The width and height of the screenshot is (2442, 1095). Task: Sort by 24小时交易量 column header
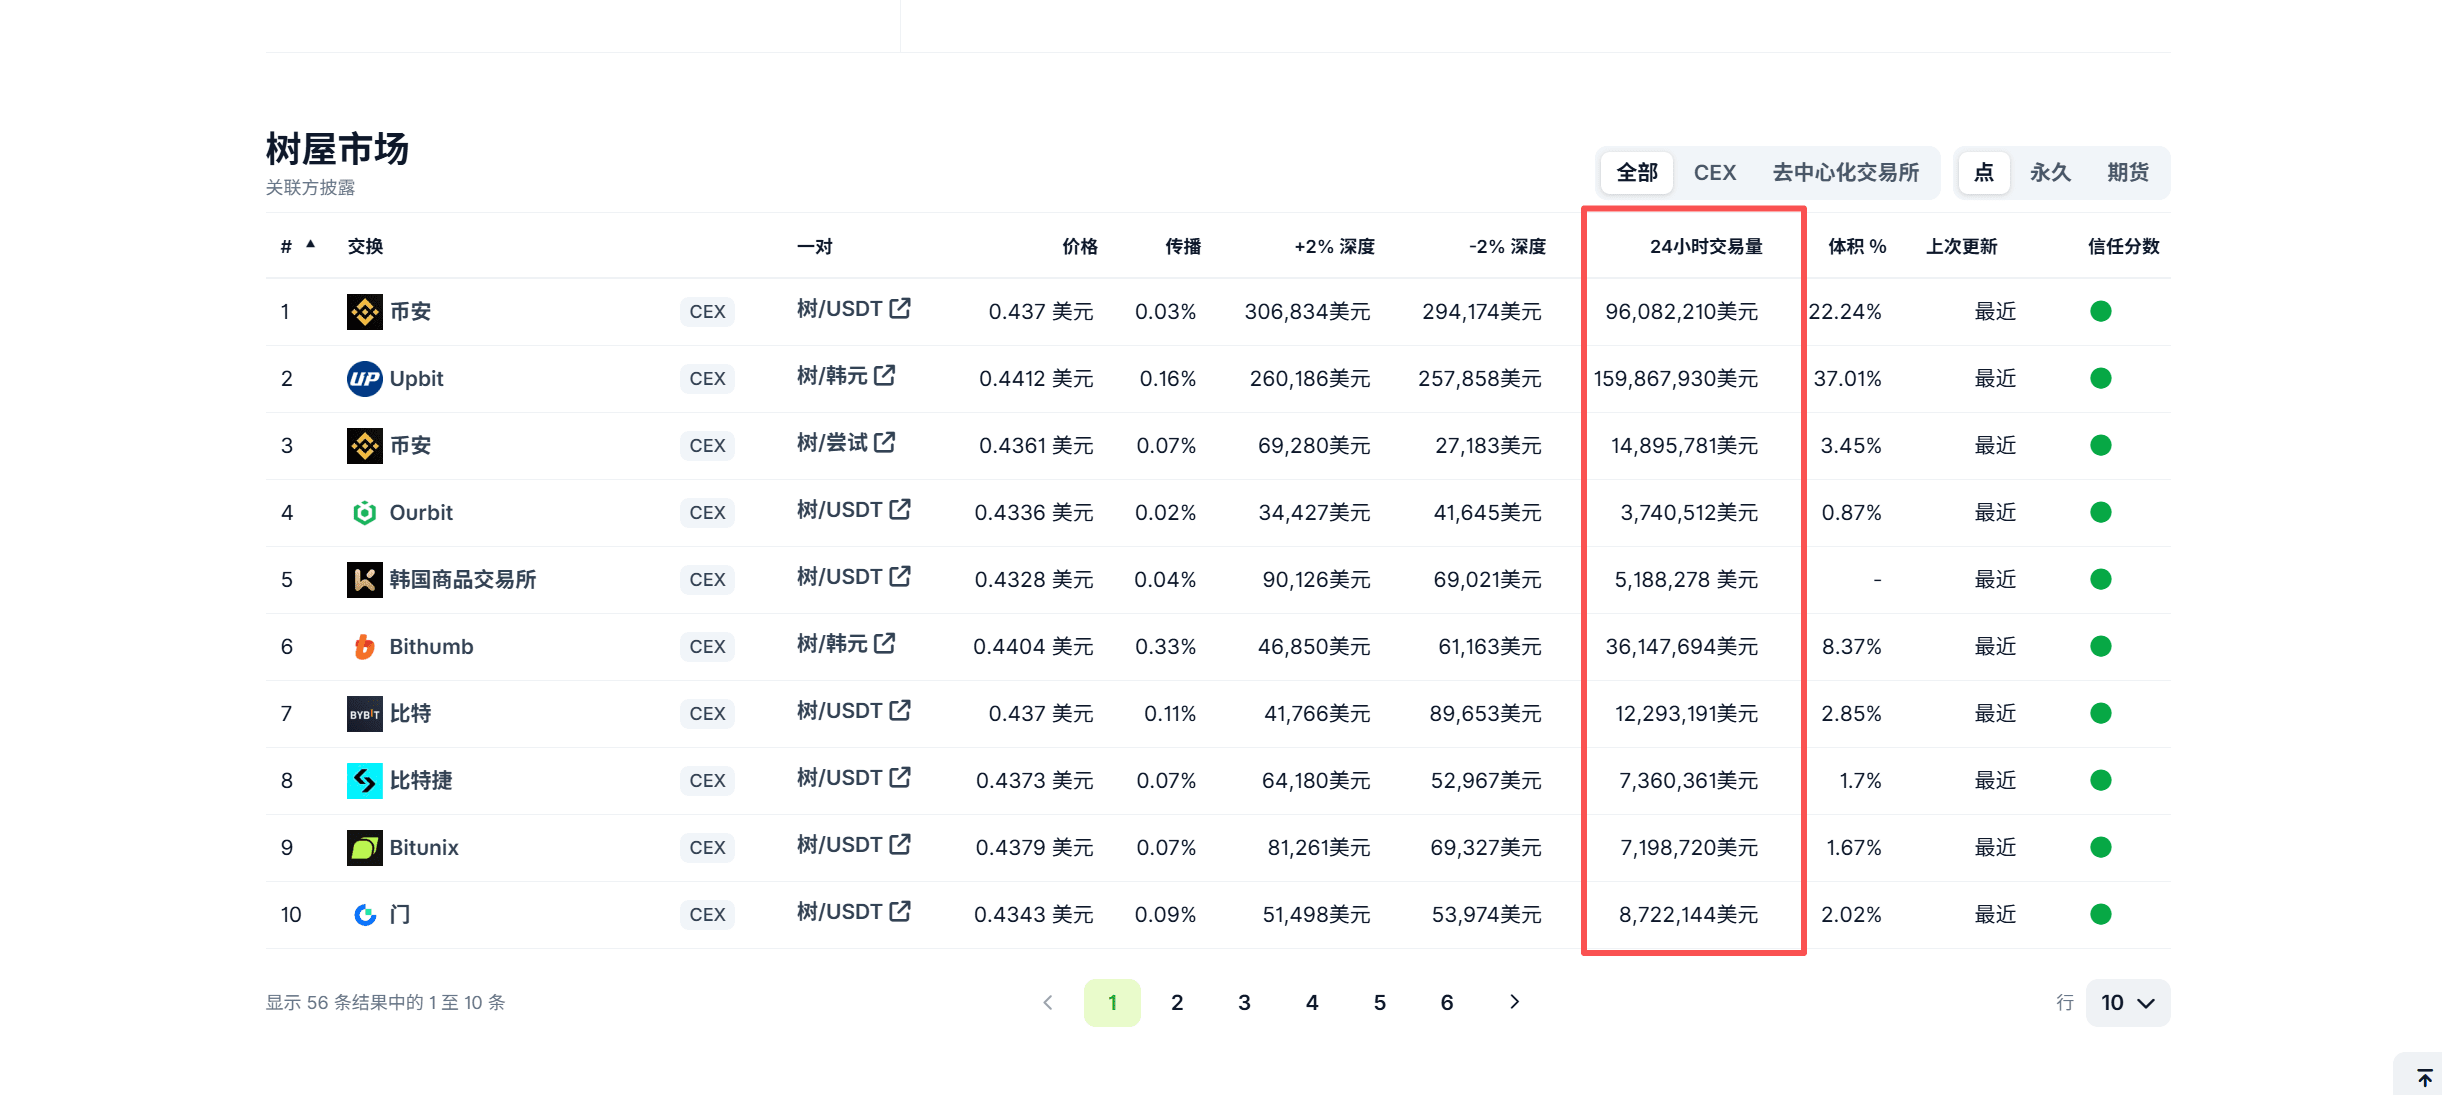tap(1705, 247)
